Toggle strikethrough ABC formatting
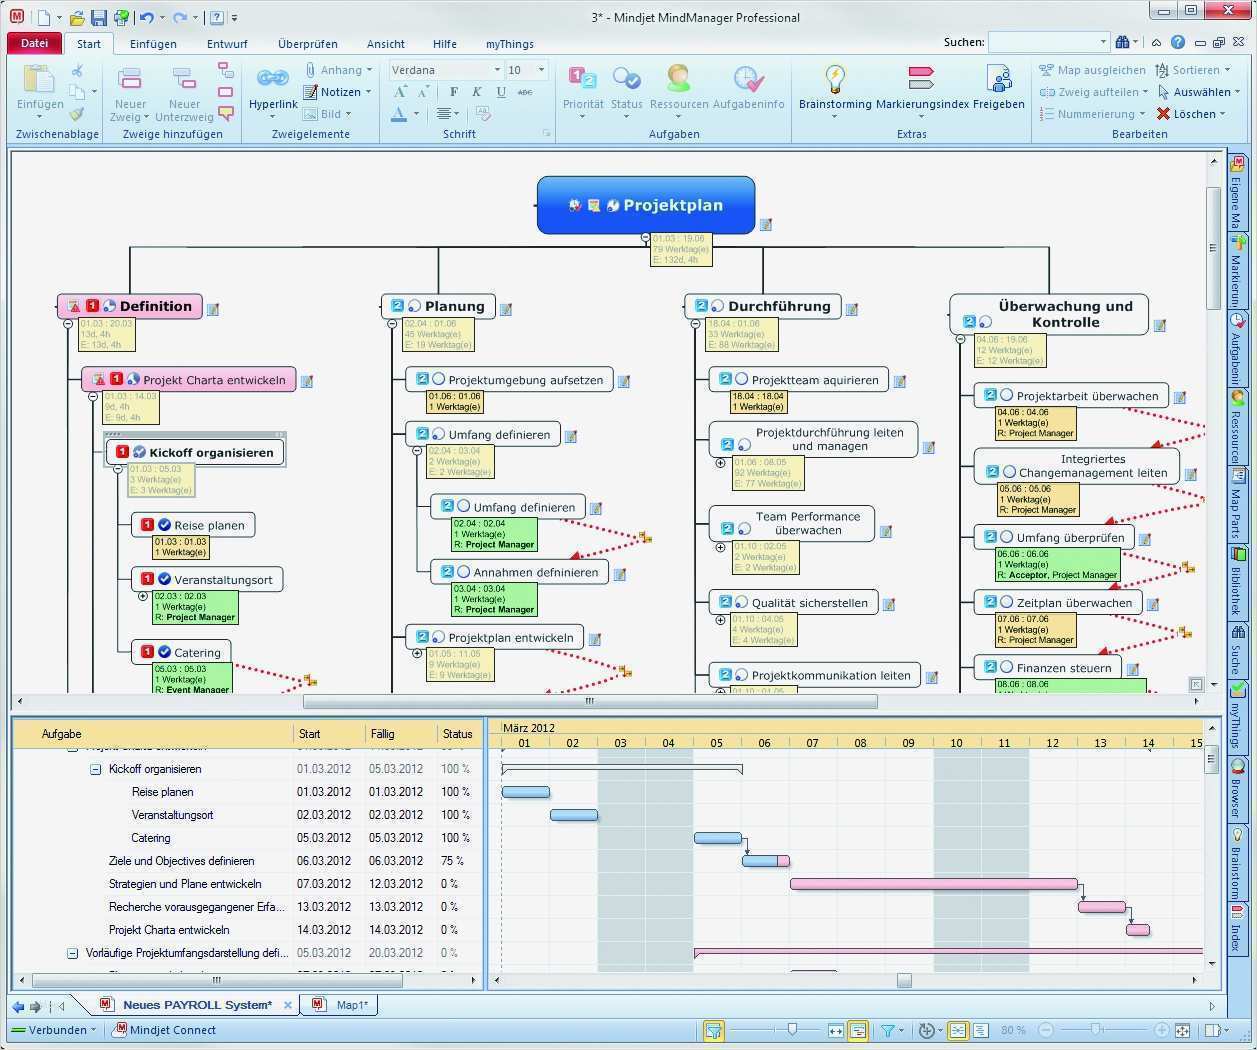 (525, 92)
